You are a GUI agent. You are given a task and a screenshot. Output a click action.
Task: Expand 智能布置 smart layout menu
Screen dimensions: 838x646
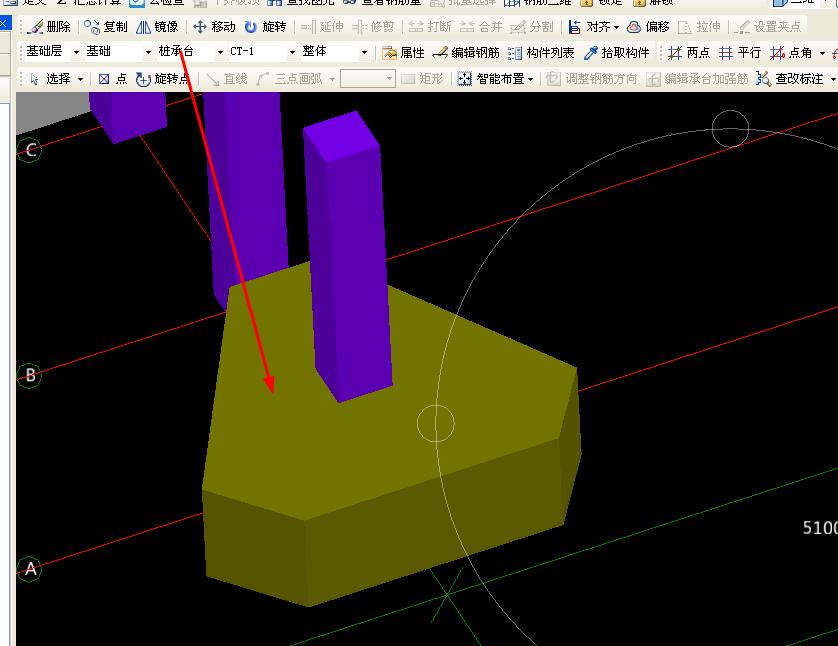(495, 79)
